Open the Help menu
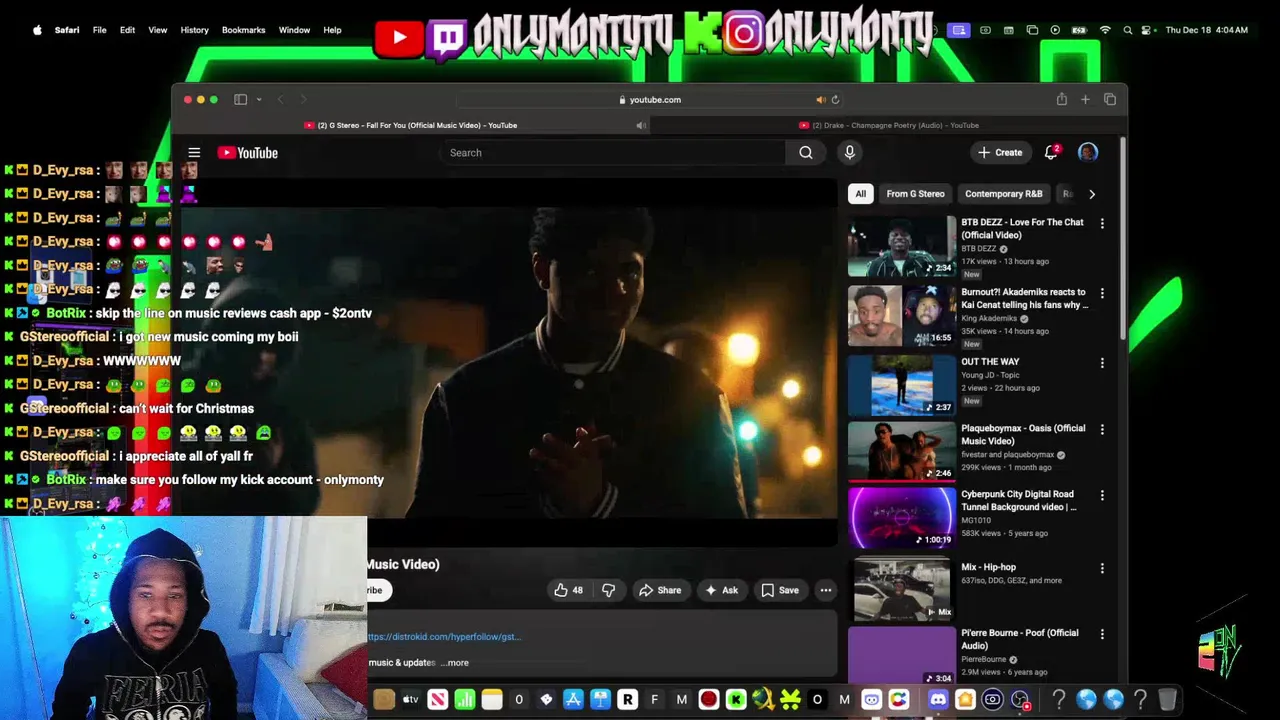 click(332, 30)
